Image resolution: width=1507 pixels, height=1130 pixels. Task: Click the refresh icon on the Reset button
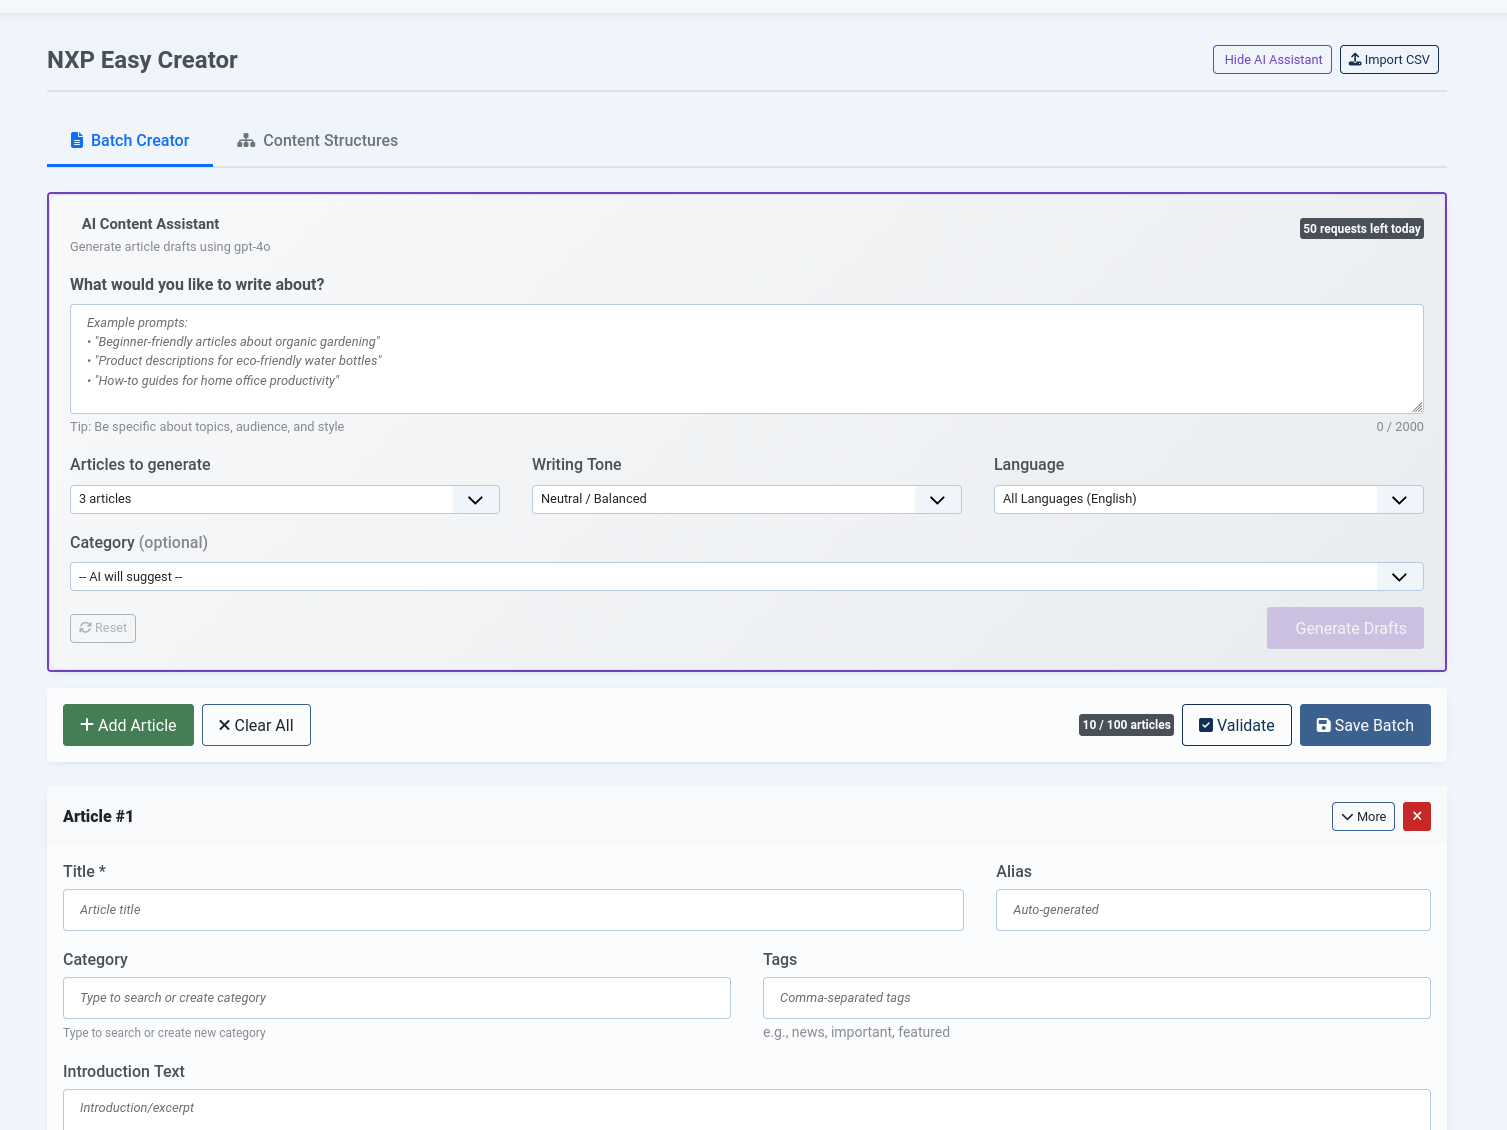[x=85, y=627]
